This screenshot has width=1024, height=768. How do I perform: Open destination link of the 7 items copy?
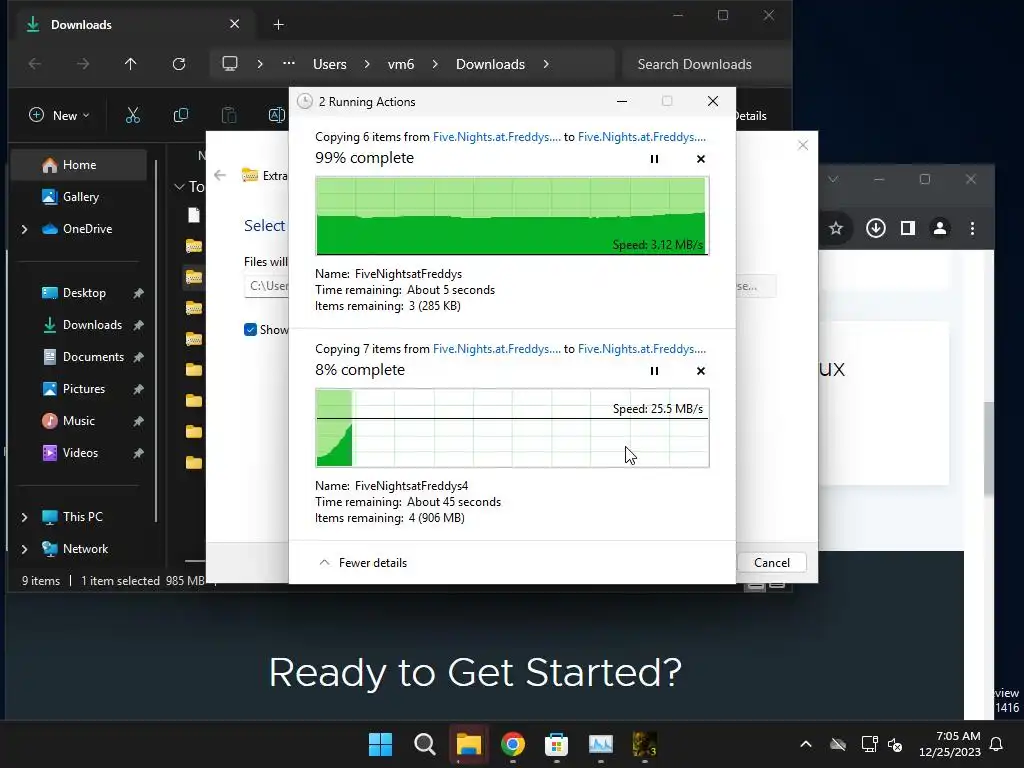641,349
